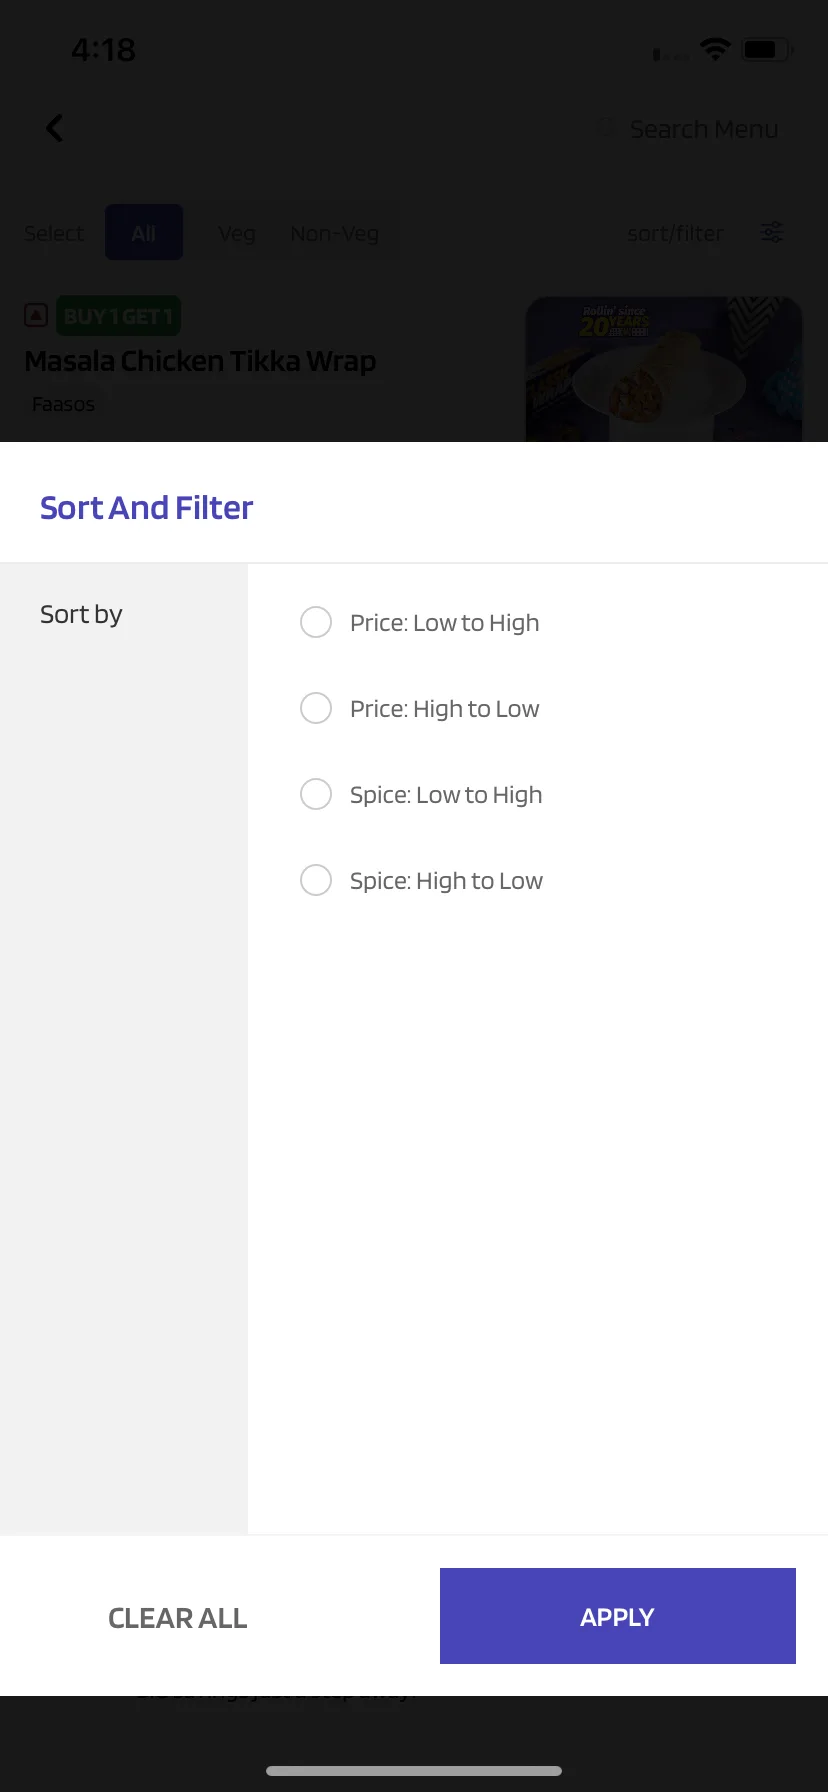
Task: Tap the BUY 1 GET 1 badge
Action: coord(118,317)
